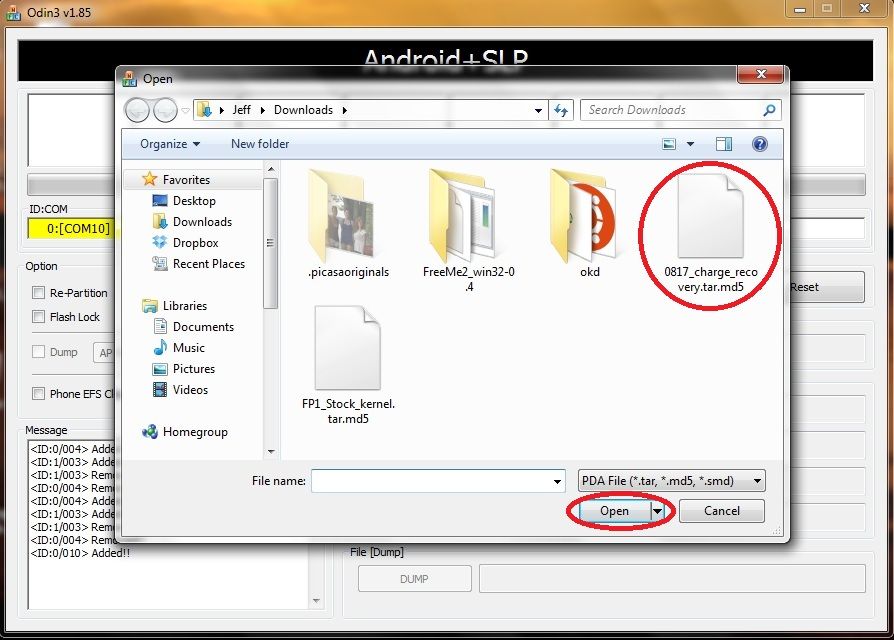
Task: Go forward with the navigation Forward arrow
Action: coord(165,110)
